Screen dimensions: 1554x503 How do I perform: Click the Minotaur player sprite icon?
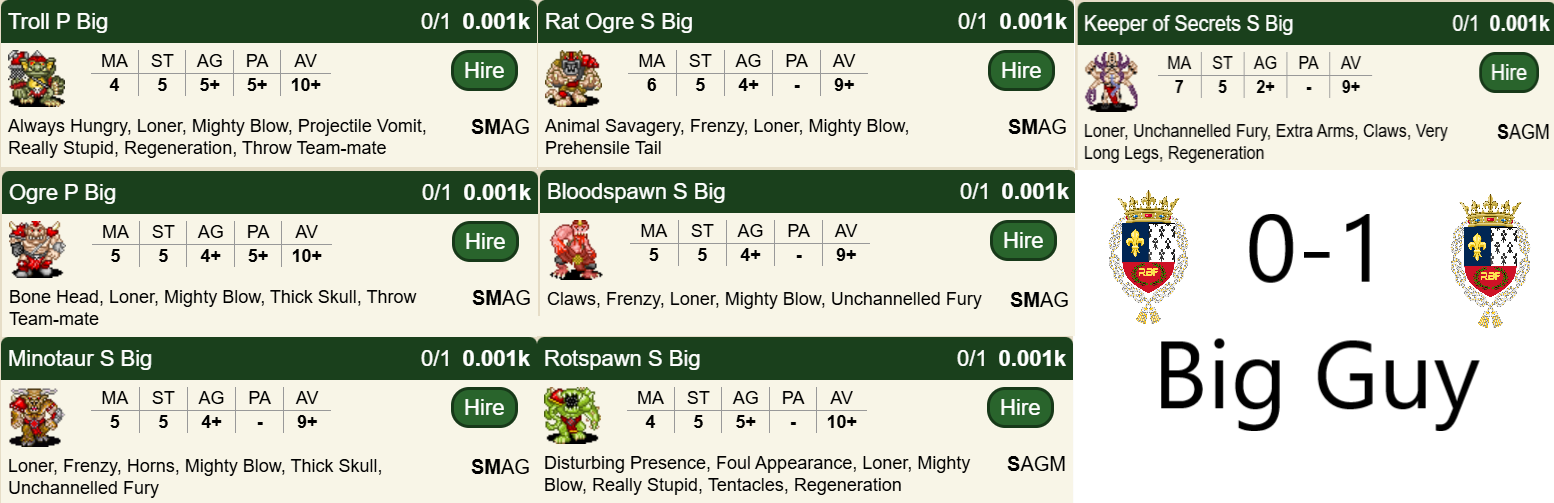(36, 416)
